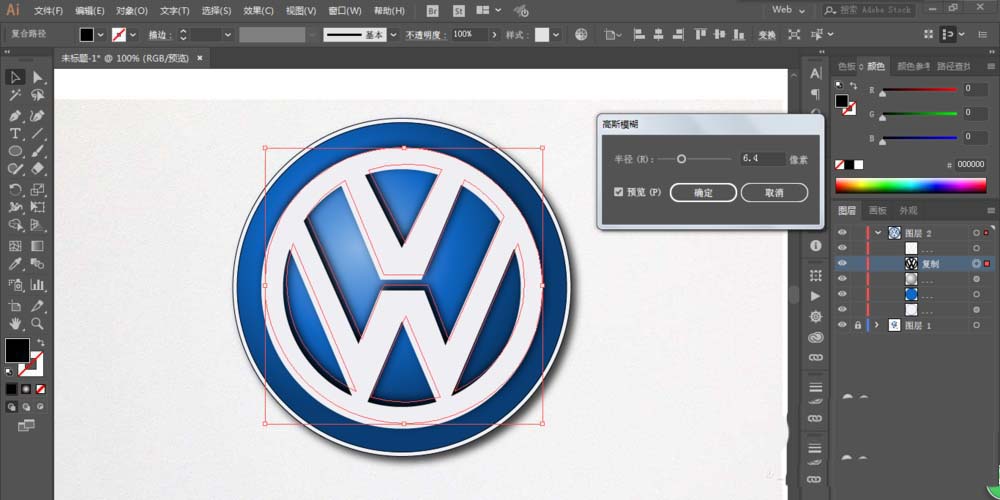Viewport: 1000px width, 500px height.
Task: Select the Type tool in the toolbox
Action: [x=15, y=133]
